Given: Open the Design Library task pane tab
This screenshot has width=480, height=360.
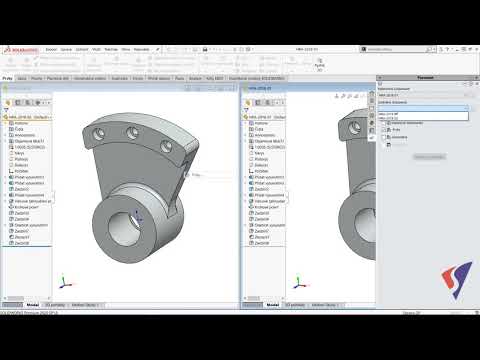Looking at the screenshot, I should pyautogui.click(x=372, y=101).
